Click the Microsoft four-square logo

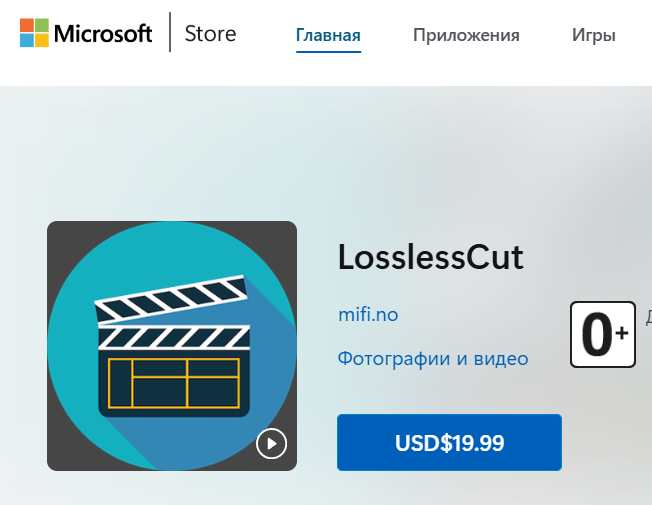point(34,33)
